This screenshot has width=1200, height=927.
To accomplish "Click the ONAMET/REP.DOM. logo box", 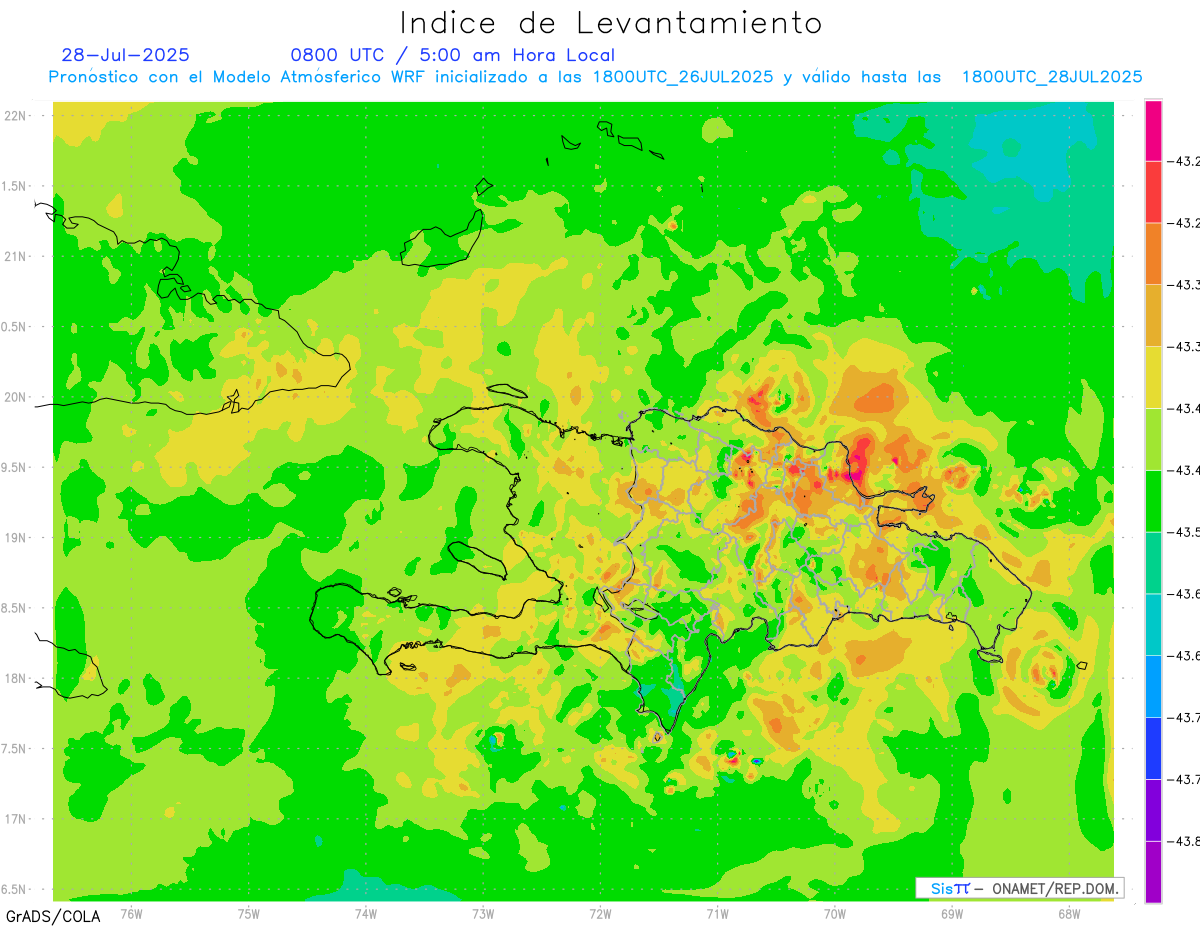I will click(1019, 888).
